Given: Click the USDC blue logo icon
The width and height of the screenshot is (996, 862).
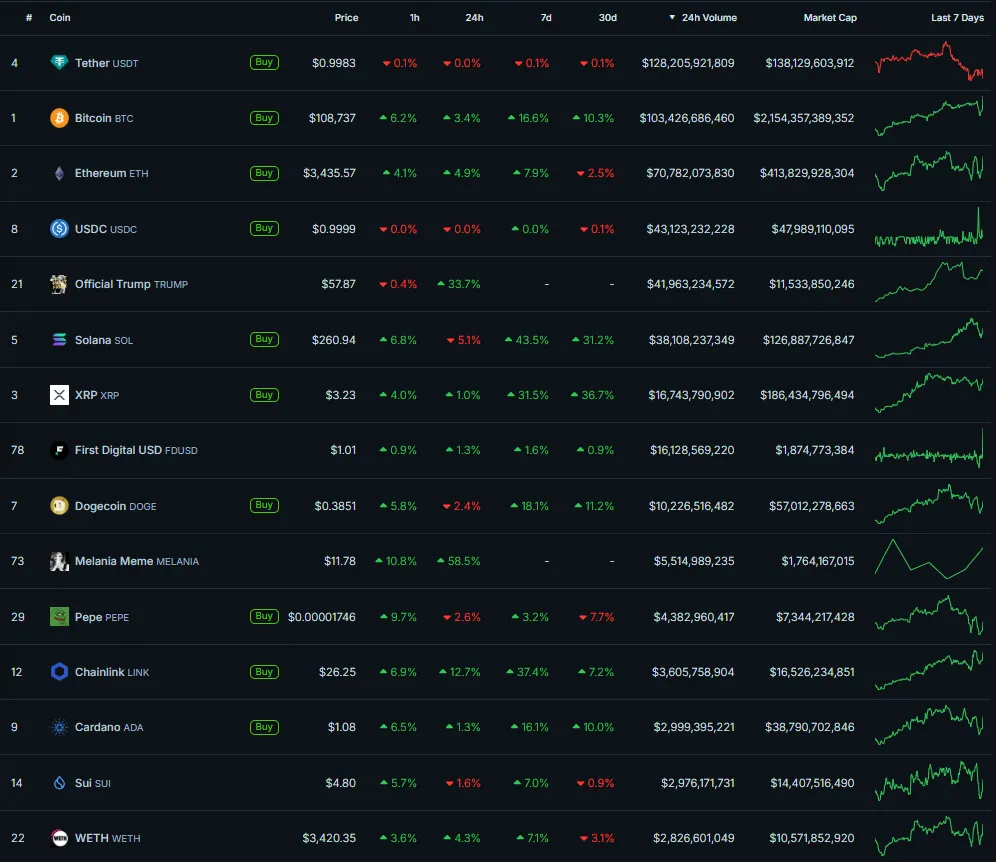Looking at the screenshot, I should tap(59, 229).
